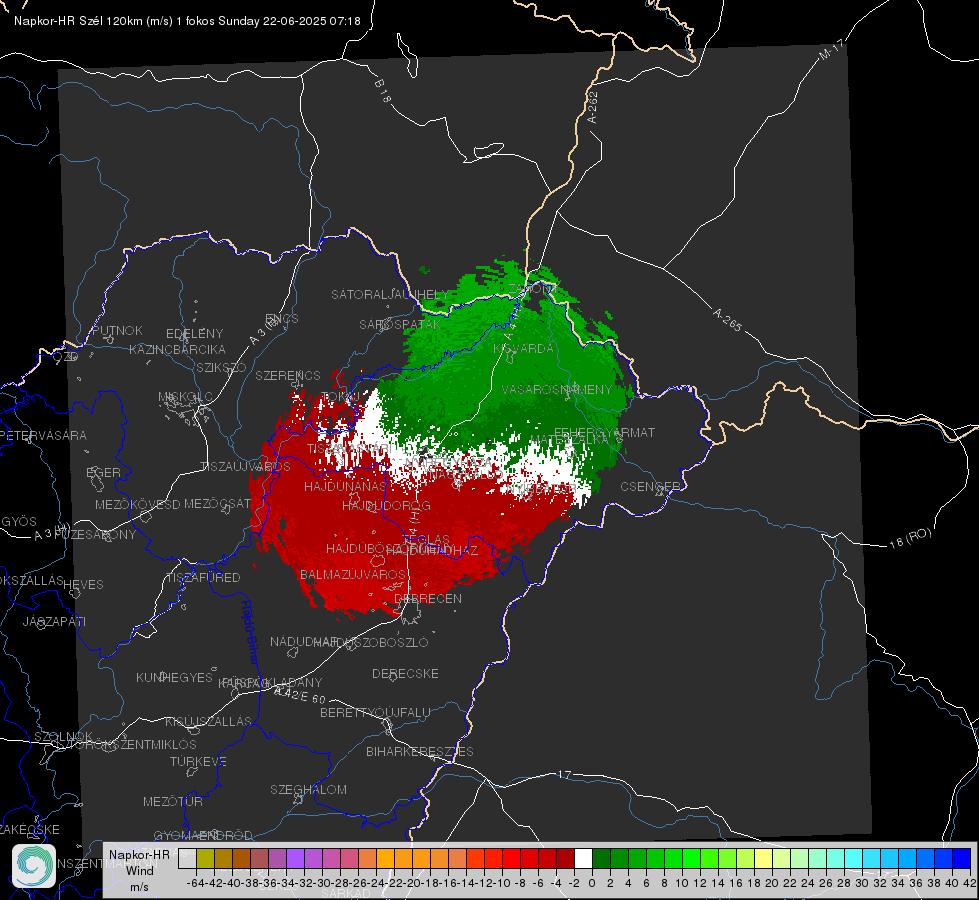Viewport: 979px width, 900px height.
Task: Click the HAJDUNANAS city label
Action: tap(345, 487)
